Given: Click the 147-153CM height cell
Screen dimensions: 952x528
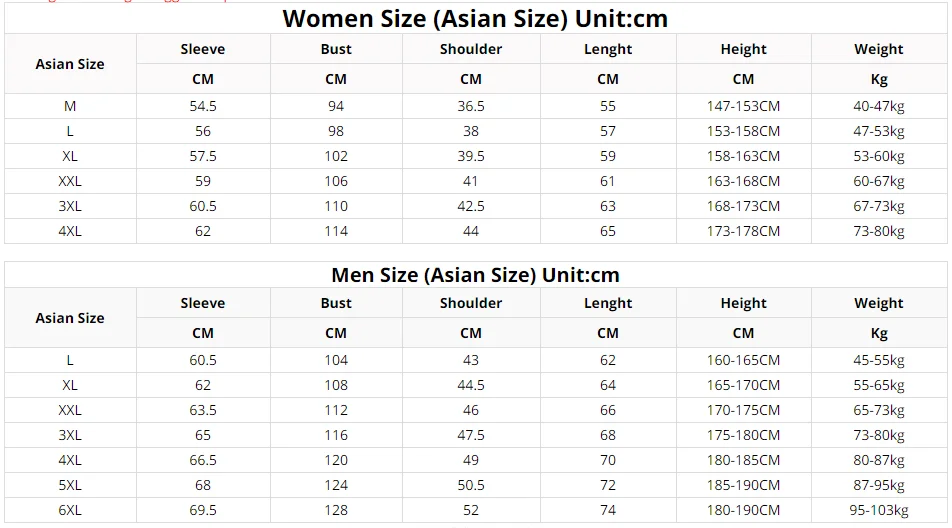Looking at the screenshot, I should pos(743,106).
